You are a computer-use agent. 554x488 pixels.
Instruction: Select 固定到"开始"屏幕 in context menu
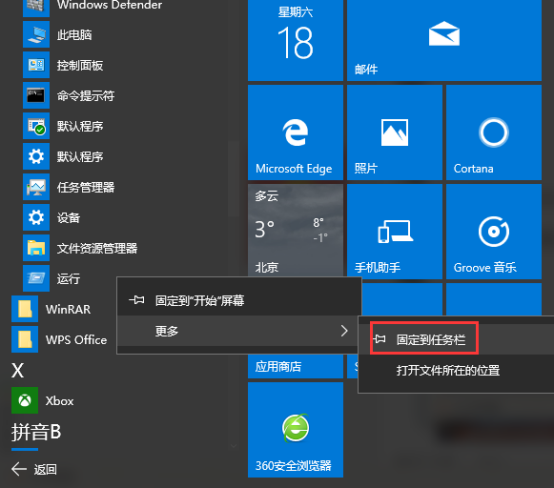(x=239, y=300)
